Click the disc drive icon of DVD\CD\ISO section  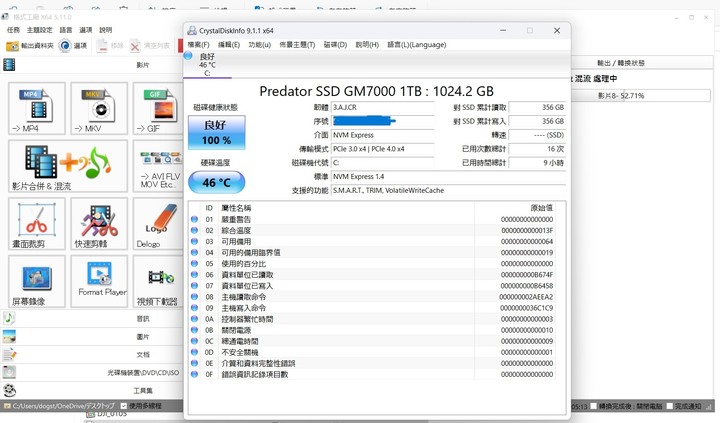9,372
